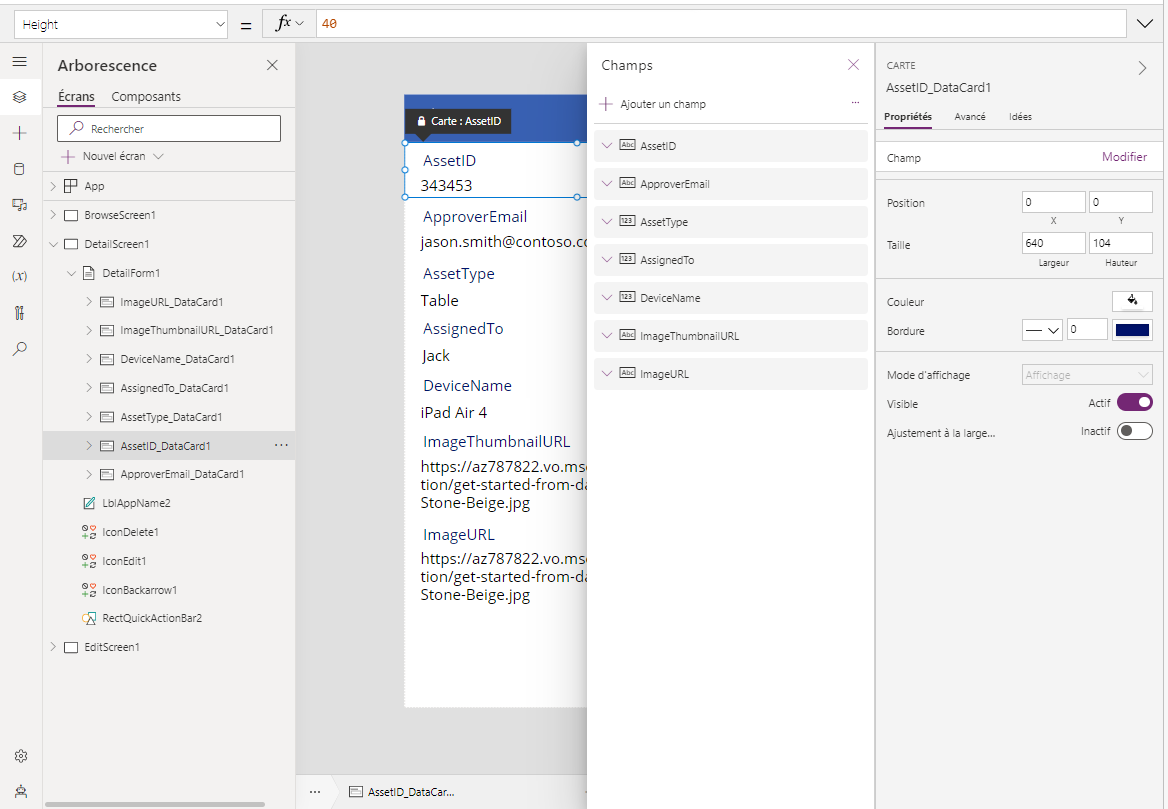Screen dimensions: 1168x809
Task: Expand the DeviceName field in Champs
Action: [x=607, y=297]
